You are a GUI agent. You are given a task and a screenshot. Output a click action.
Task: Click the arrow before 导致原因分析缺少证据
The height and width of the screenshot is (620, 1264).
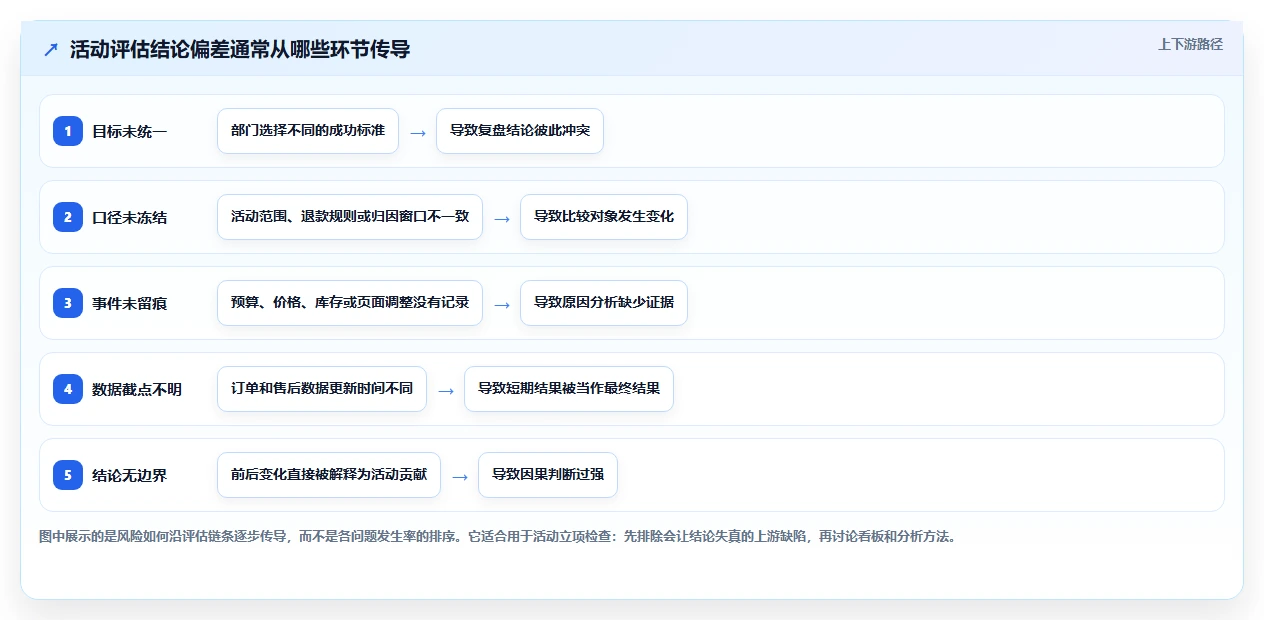[x=502, y=304]
